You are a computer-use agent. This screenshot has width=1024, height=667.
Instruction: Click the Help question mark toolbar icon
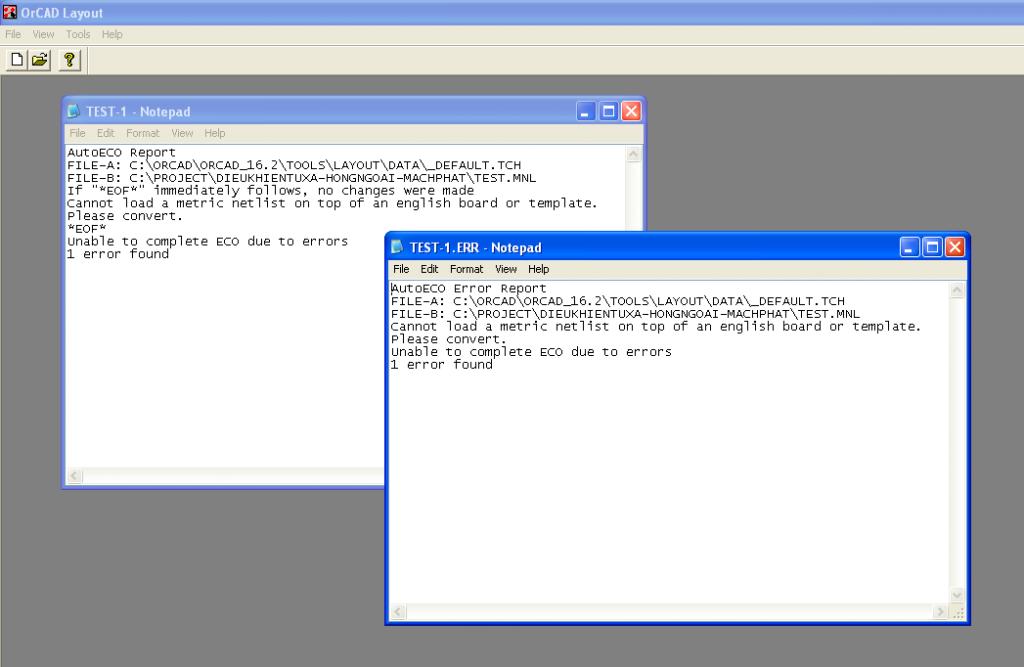(x=69, y=60)
